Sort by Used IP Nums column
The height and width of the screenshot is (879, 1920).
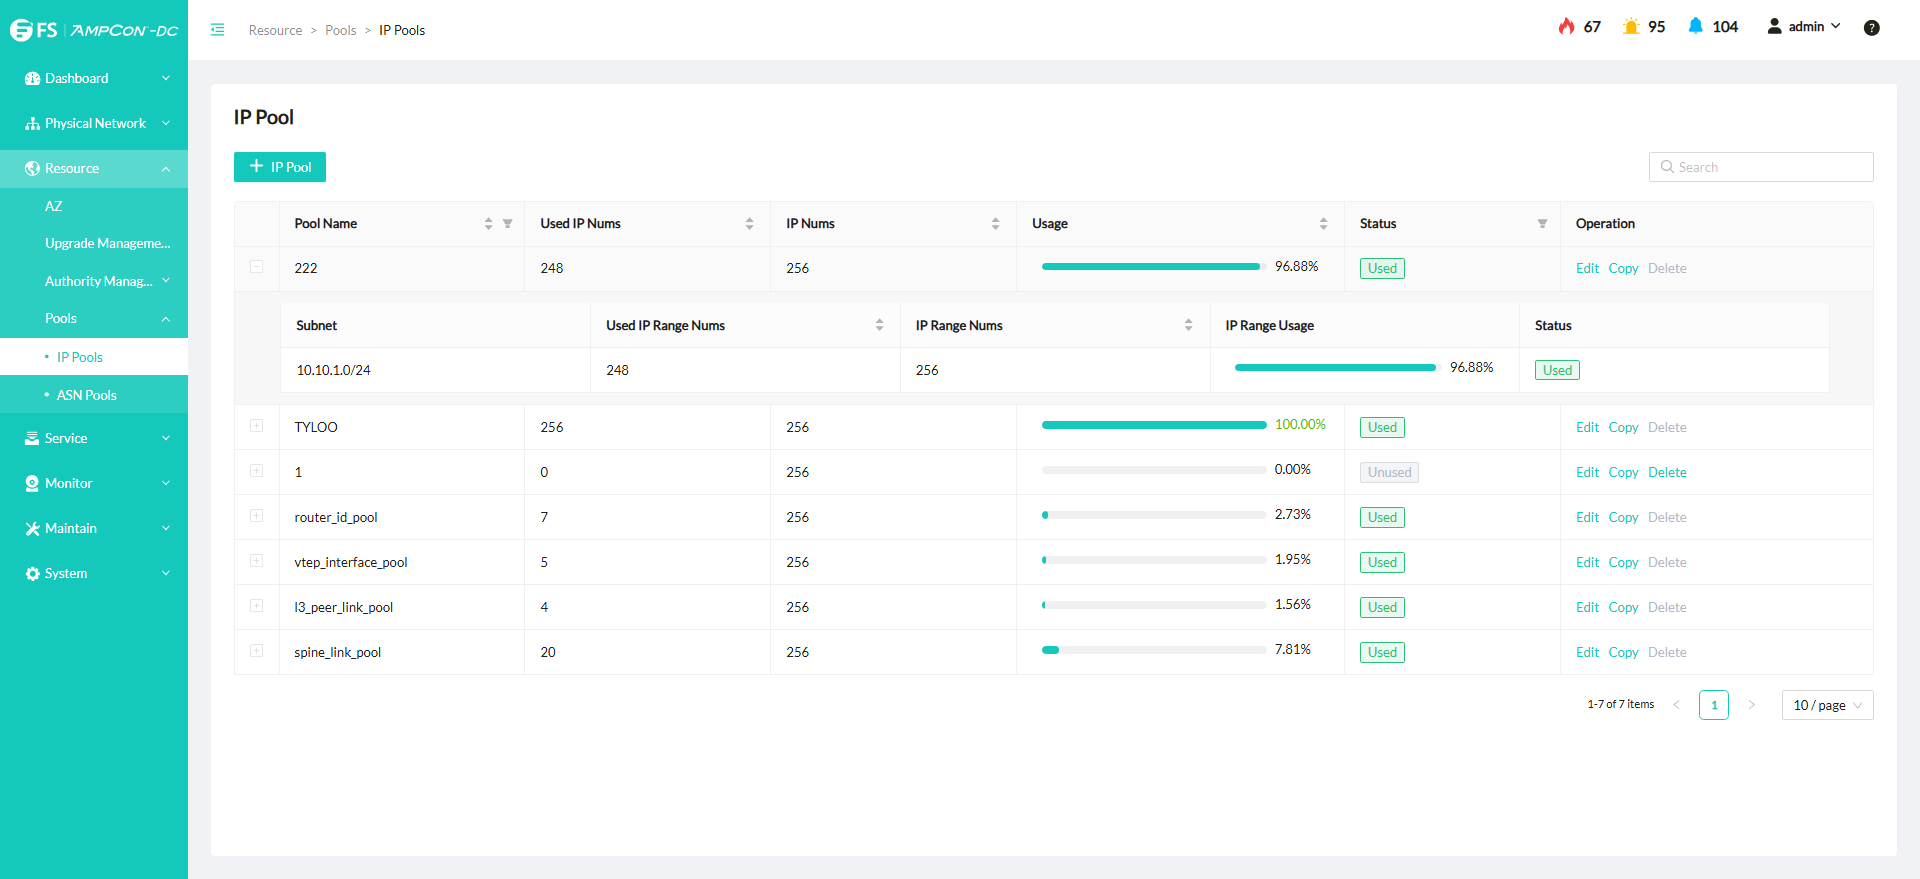click(749, 224)
